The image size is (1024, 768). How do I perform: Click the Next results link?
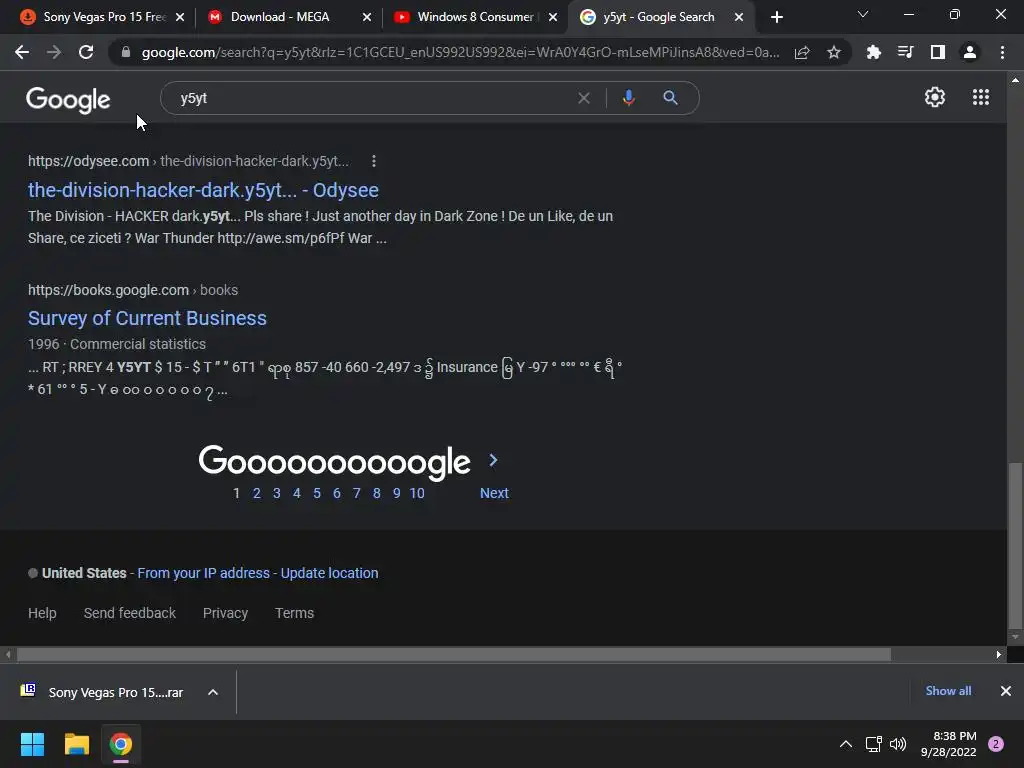494,493
